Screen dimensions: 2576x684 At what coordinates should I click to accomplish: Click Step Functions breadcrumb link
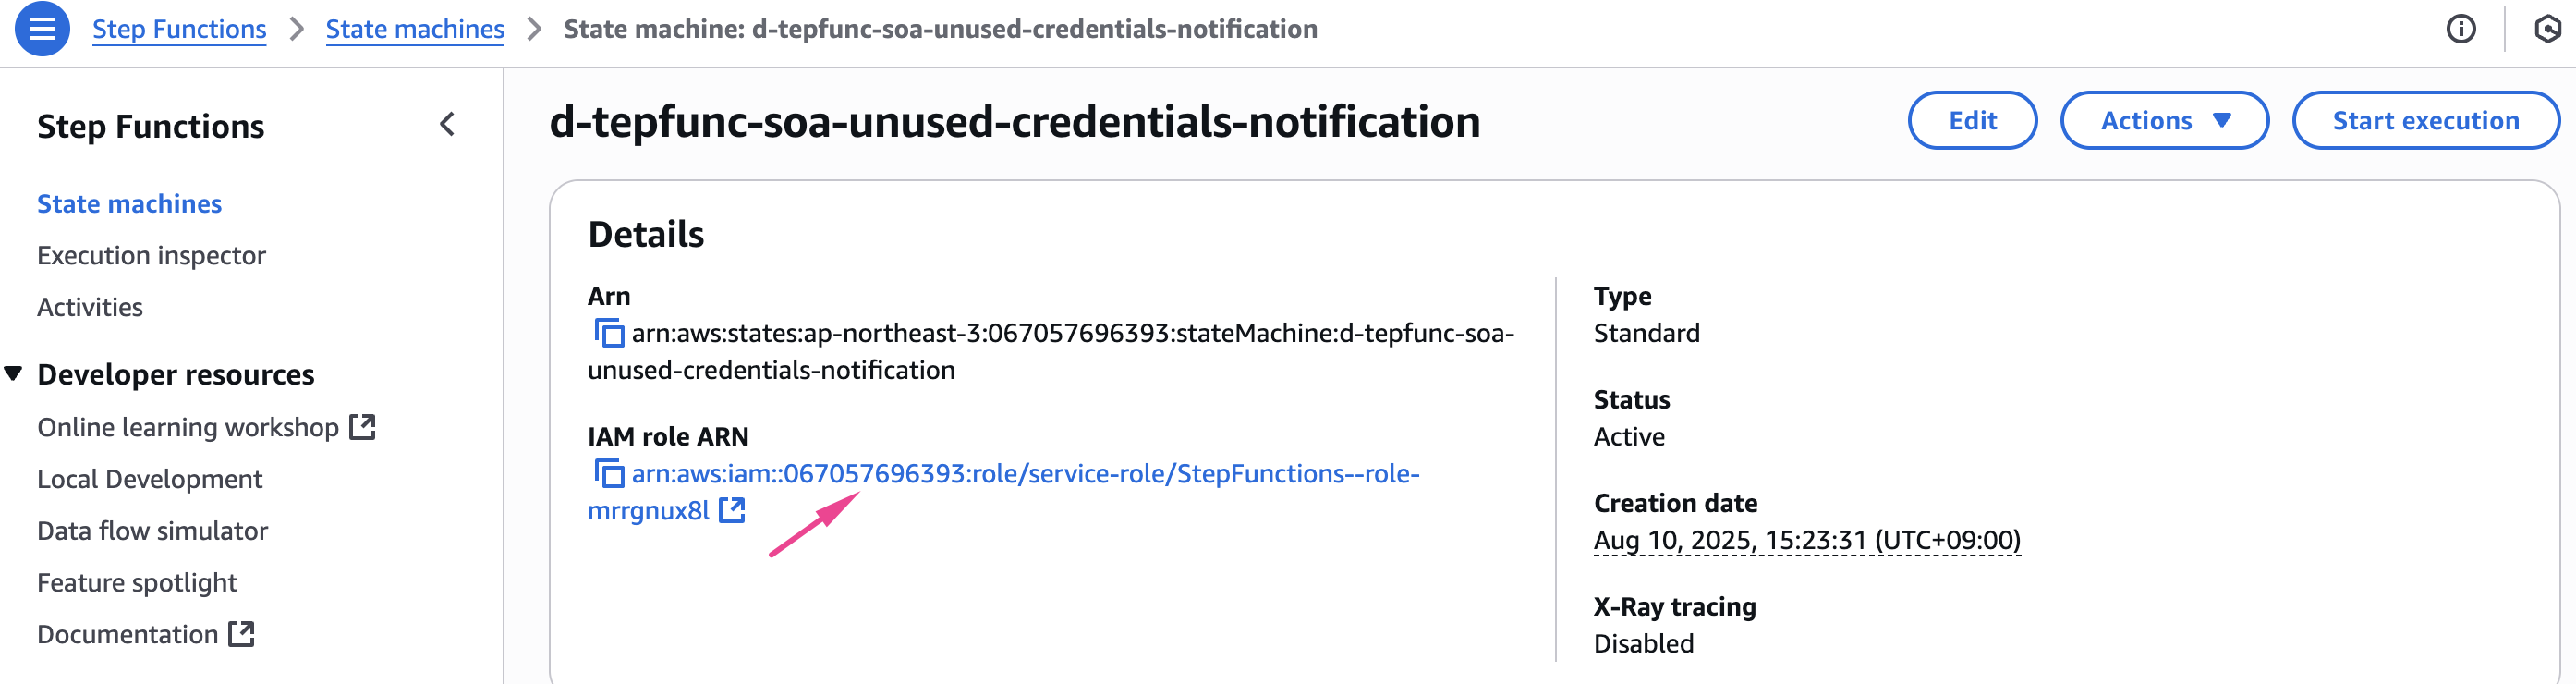click(179, 29)
